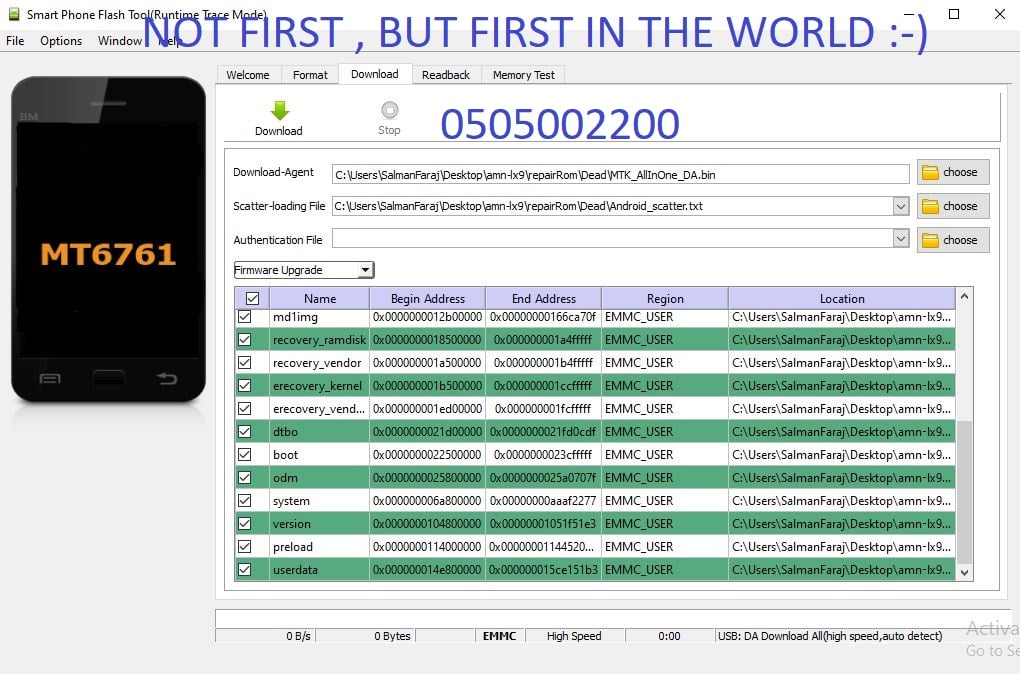Screen dimensions: 1020x674
Task: Click the 0 Bytes status entry
Action: (x=392, y=636)
